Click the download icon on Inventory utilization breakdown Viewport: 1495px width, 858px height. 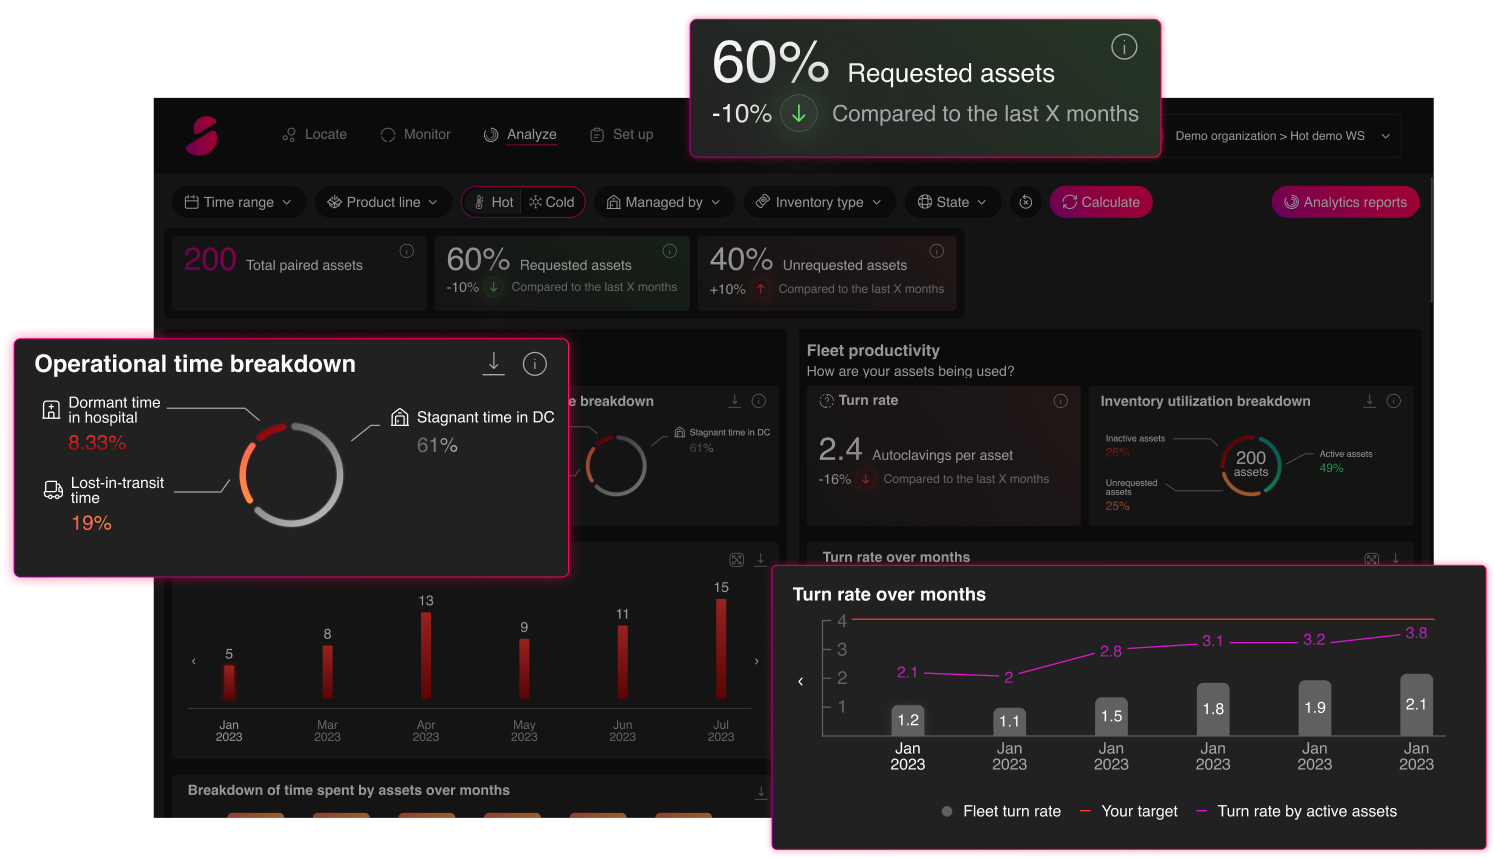[x=1369, y=400]
